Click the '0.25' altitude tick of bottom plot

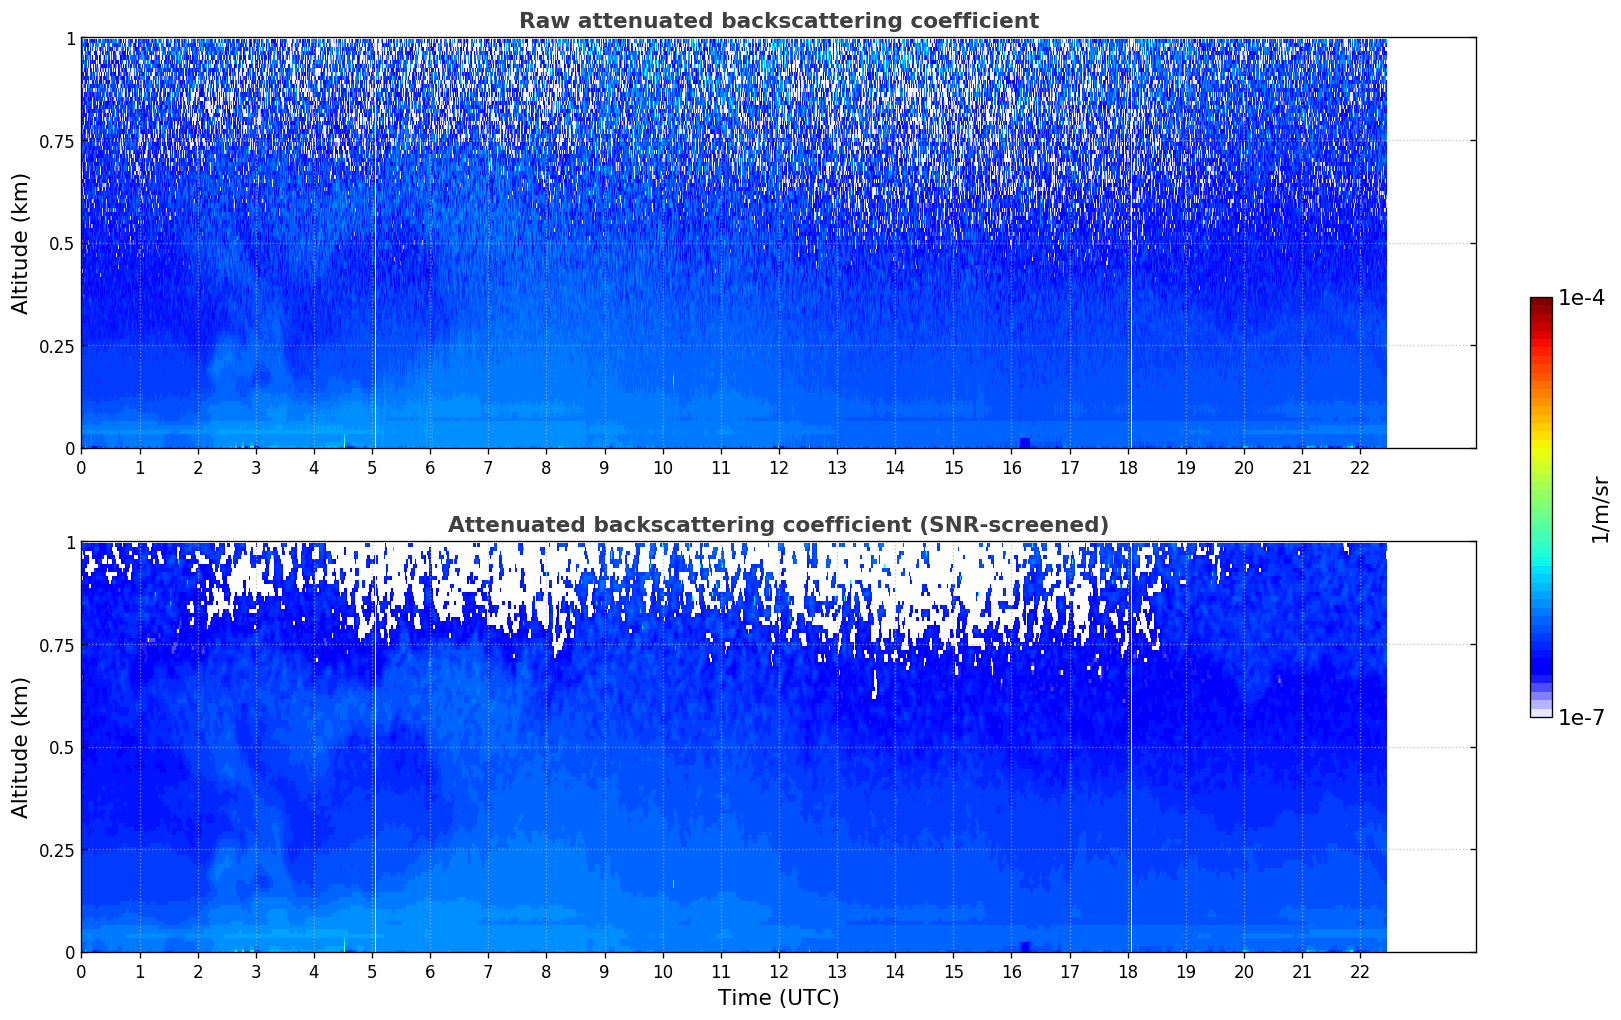(x=57, y=850)
